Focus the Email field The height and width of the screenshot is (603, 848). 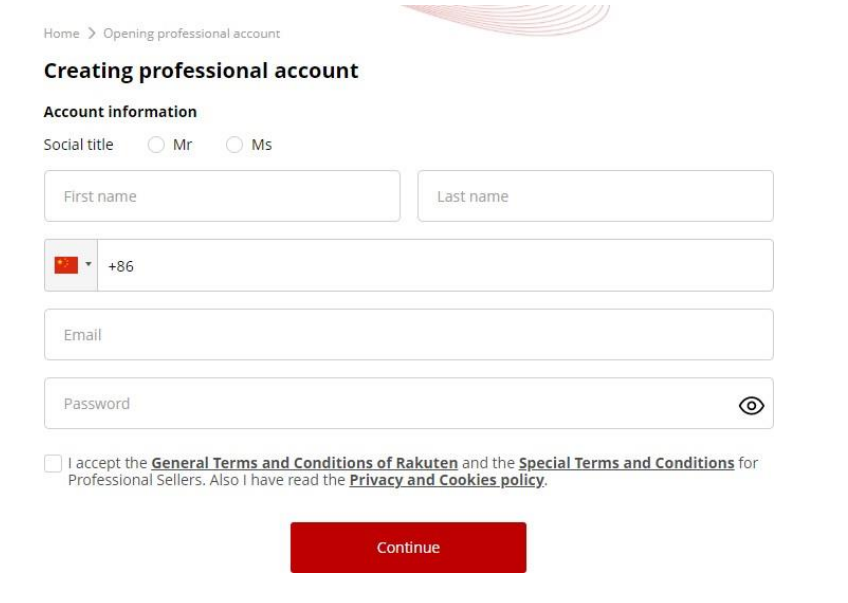[408, 334]
